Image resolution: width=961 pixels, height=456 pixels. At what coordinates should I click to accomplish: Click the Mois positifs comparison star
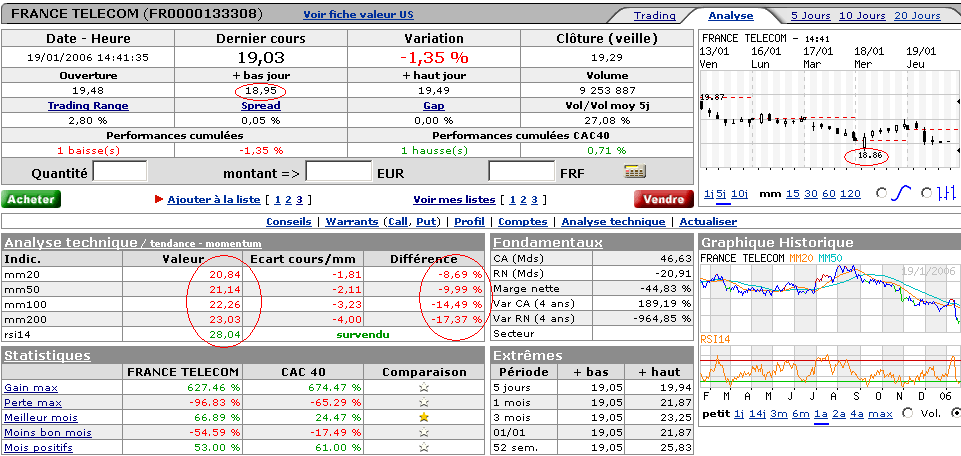coord(424,447)
